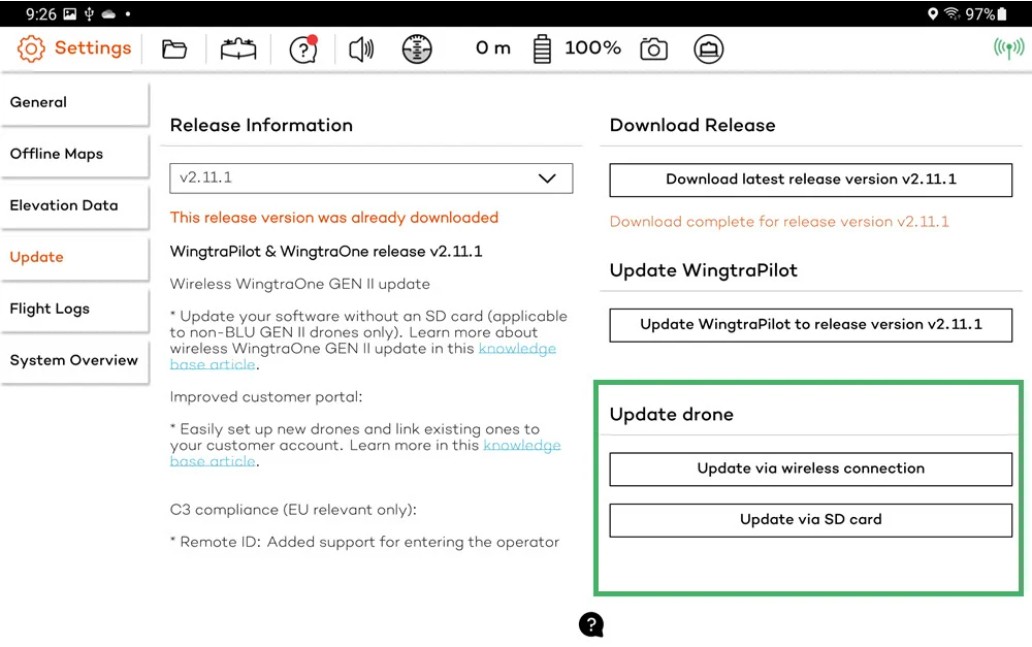The image size is (1032, 647).
Task: Toggle the speaker sound icon
Action: pos(361,49)
